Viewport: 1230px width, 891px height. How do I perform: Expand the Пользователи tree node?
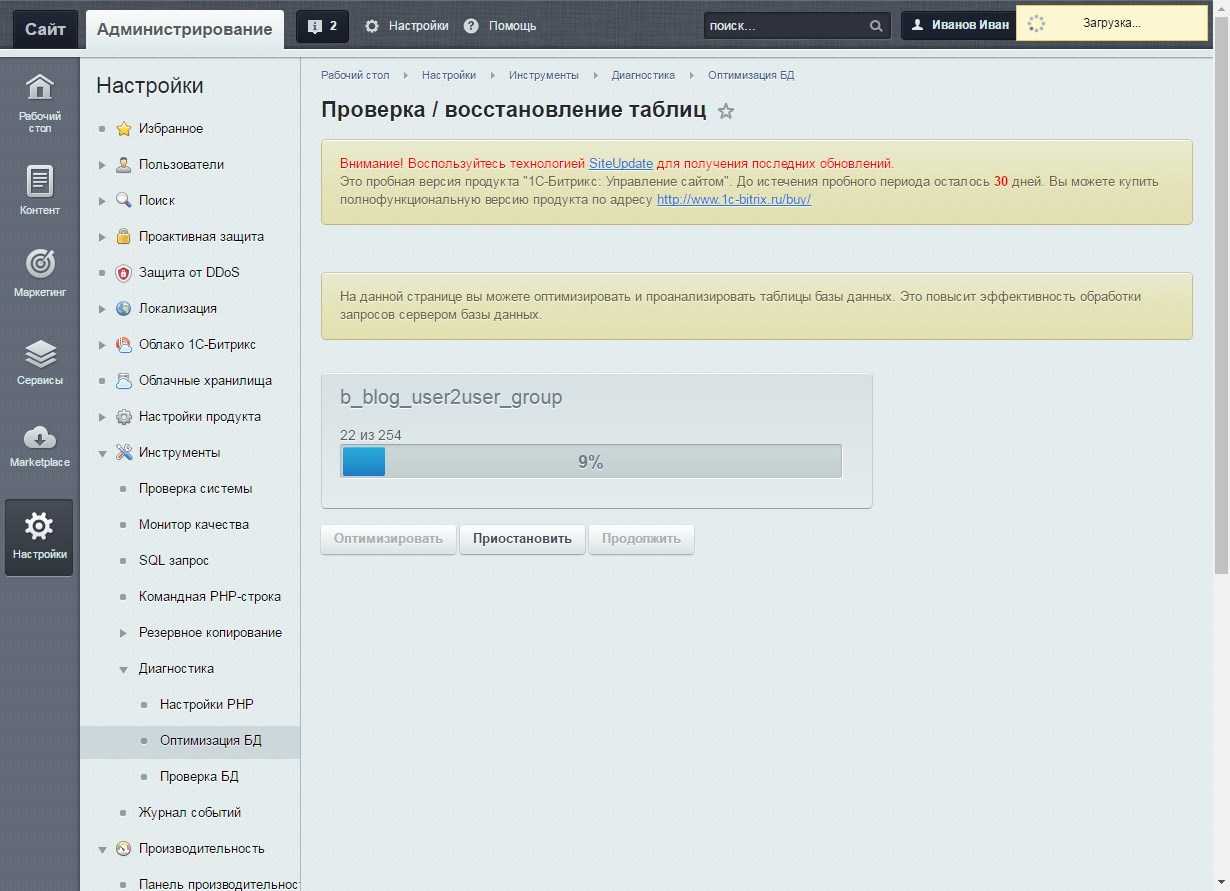pyautogui.click(x=102, y=165)
